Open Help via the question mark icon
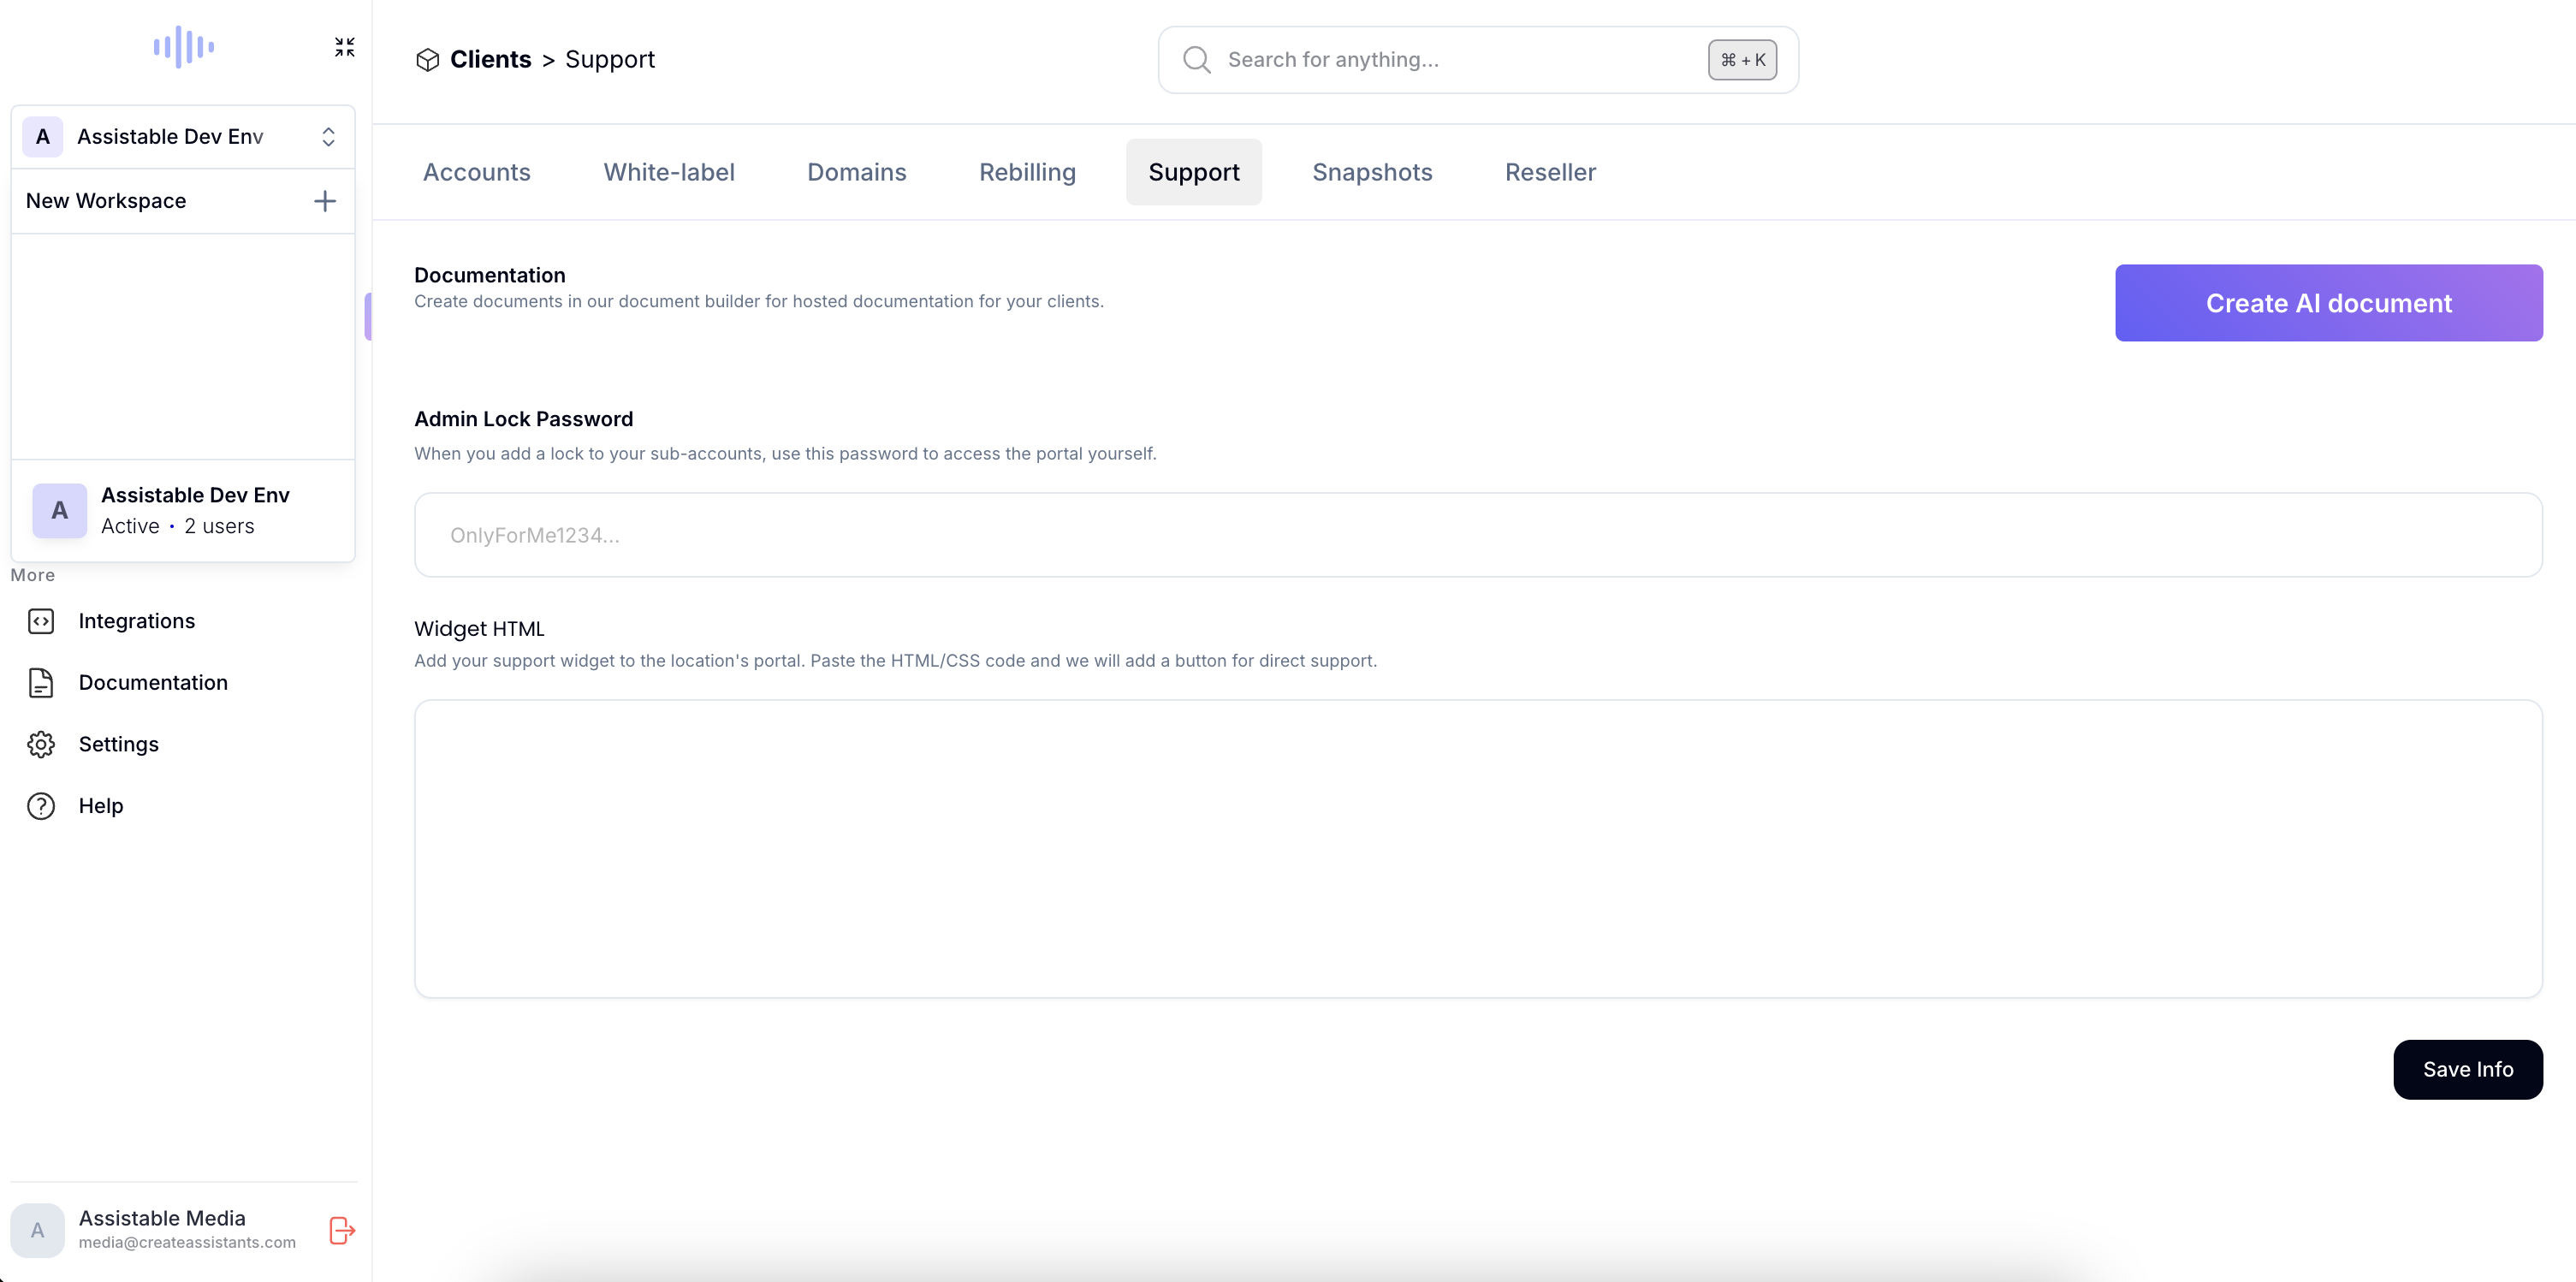This screenshot has width=2576, height=1282. tap(41, 806)
